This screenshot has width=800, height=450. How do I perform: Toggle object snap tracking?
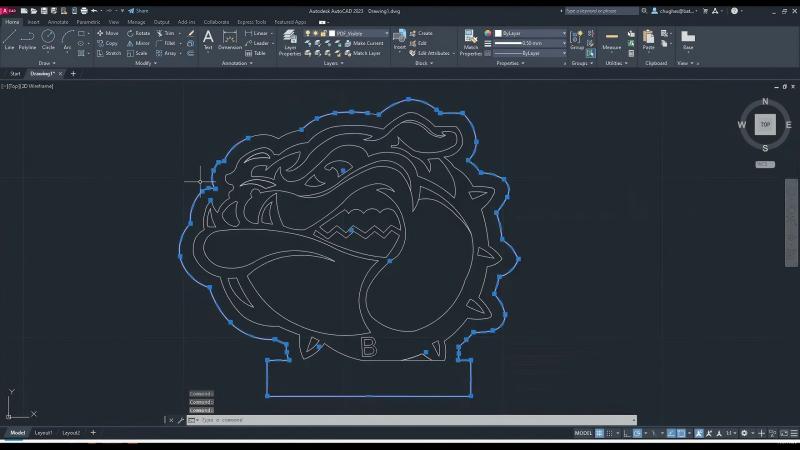pos(671,433)
